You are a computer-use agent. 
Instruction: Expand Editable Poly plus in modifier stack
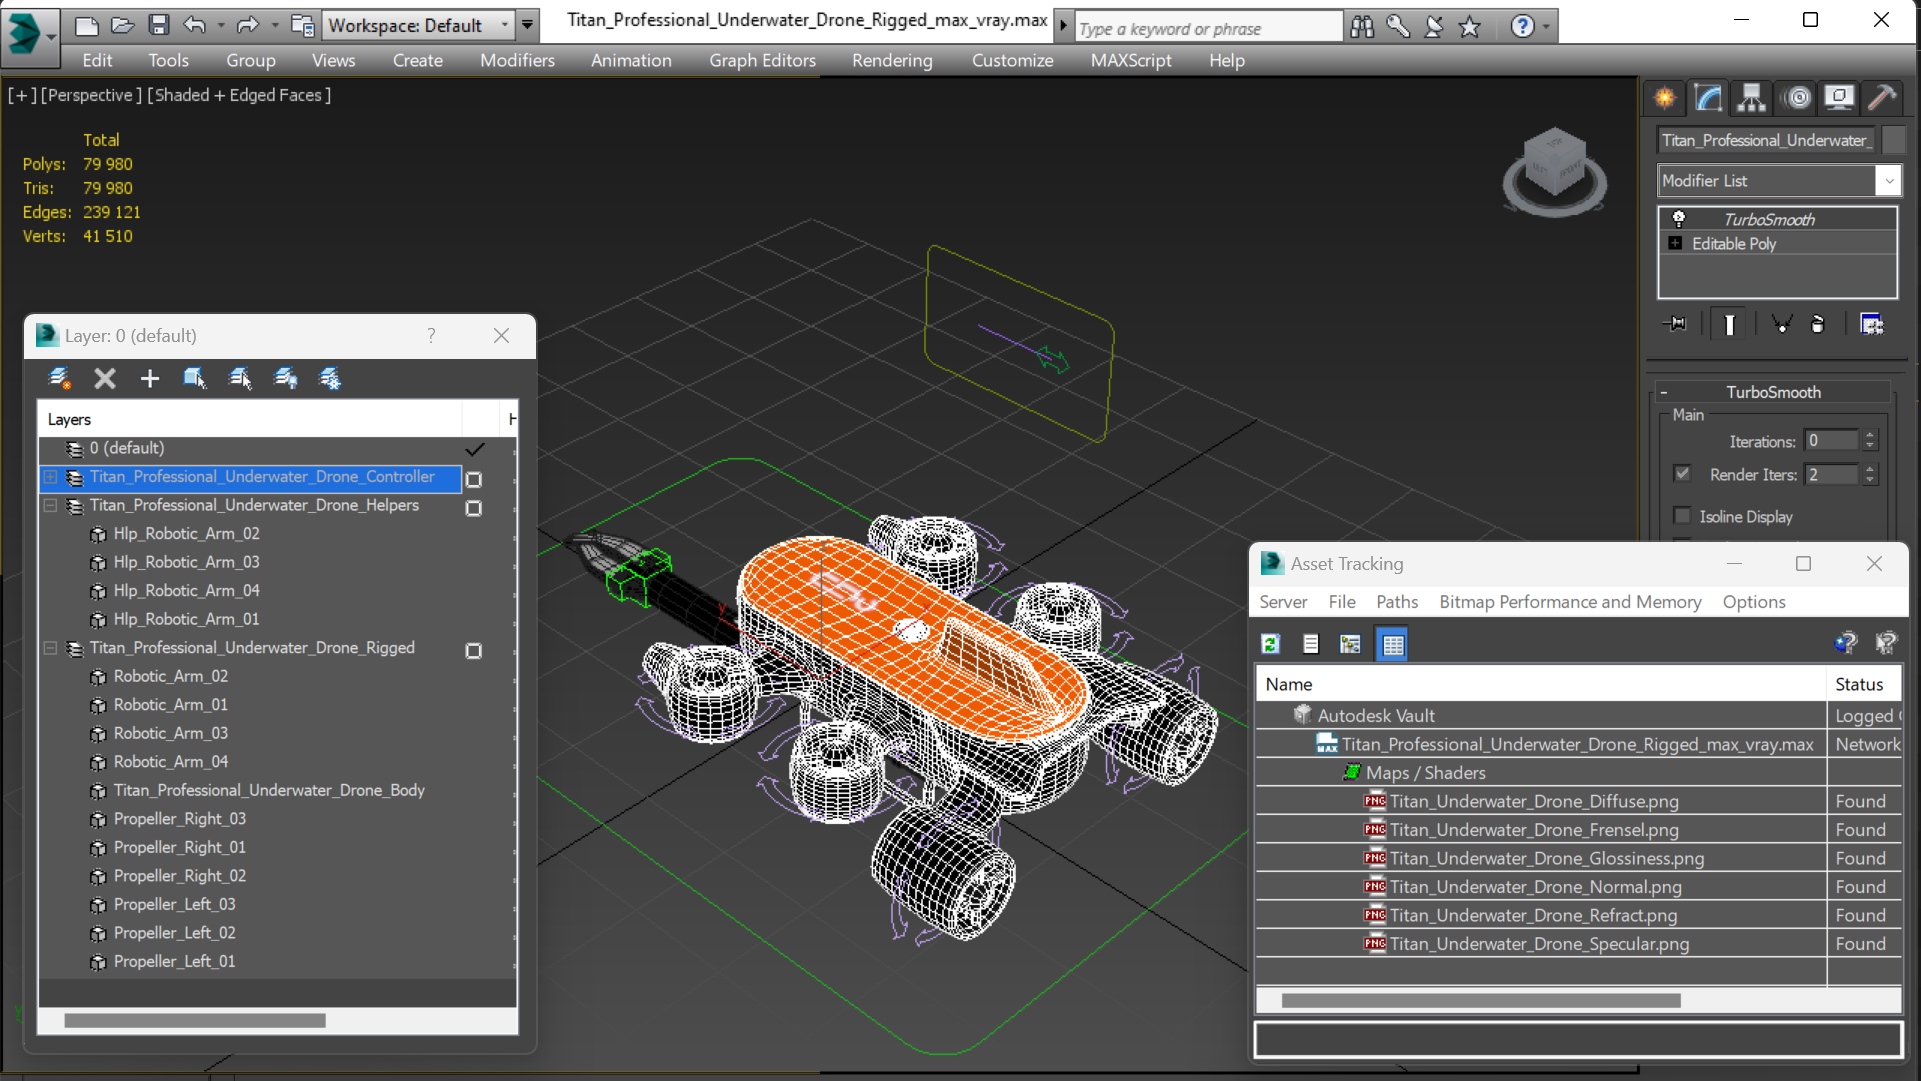[x=1676, y=243]
